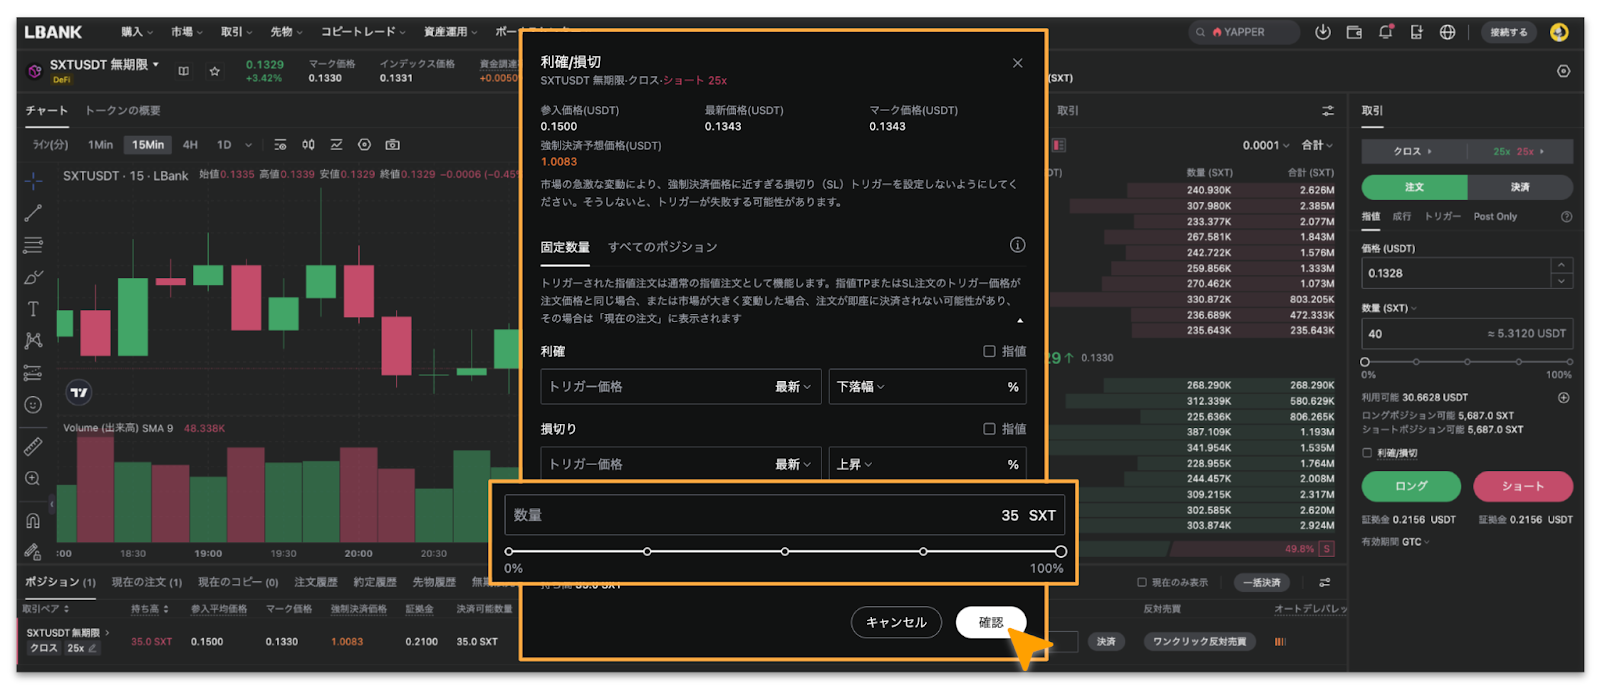Switch to すべてのポジション tab

pos(662,247)
